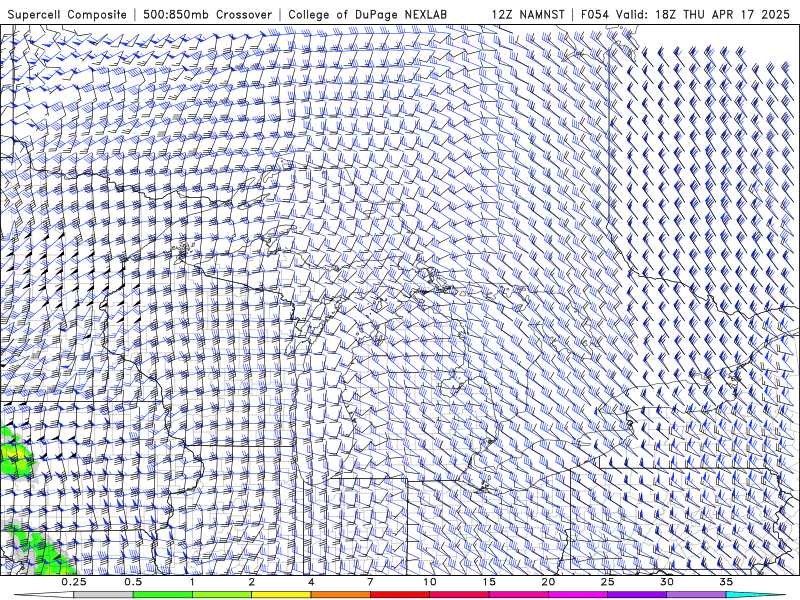Screen dimensions: 800x600
Task: Click the '1' legend value
Action: pyautogui.click(x=192, y=582)
